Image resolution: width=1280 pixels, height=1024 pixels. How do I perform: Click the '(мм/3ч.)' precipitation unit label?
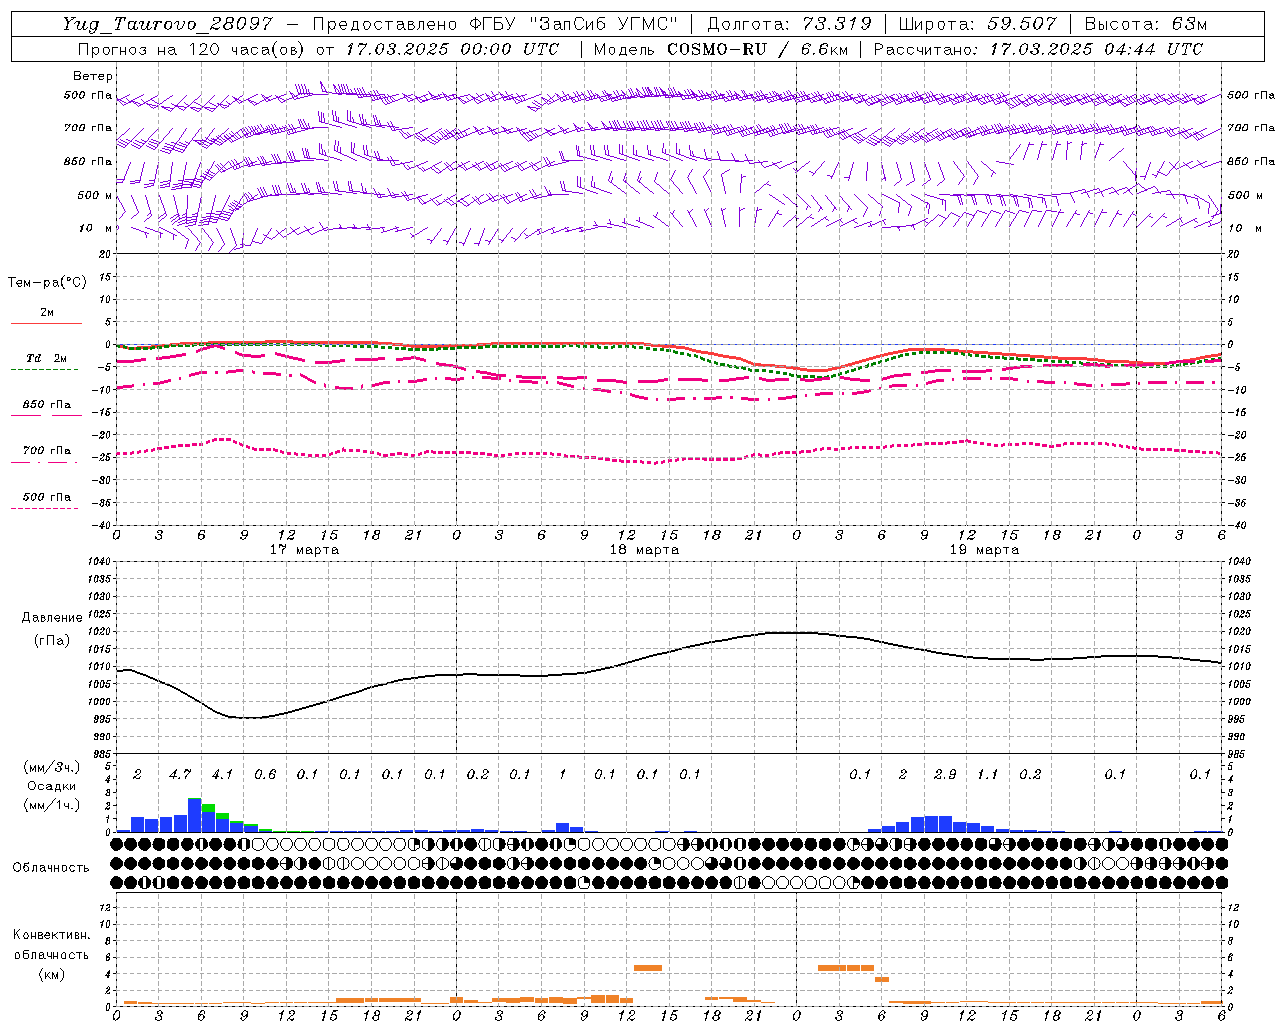(51, 767)
